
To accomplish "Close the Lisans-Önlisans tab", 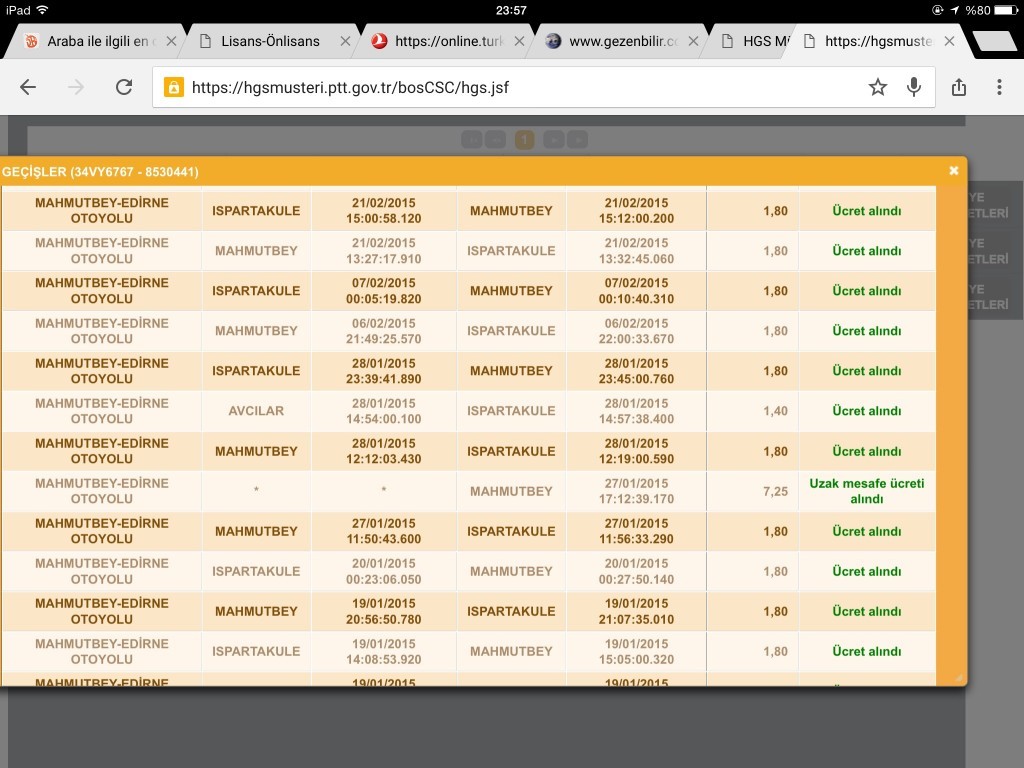I will 346,41.
